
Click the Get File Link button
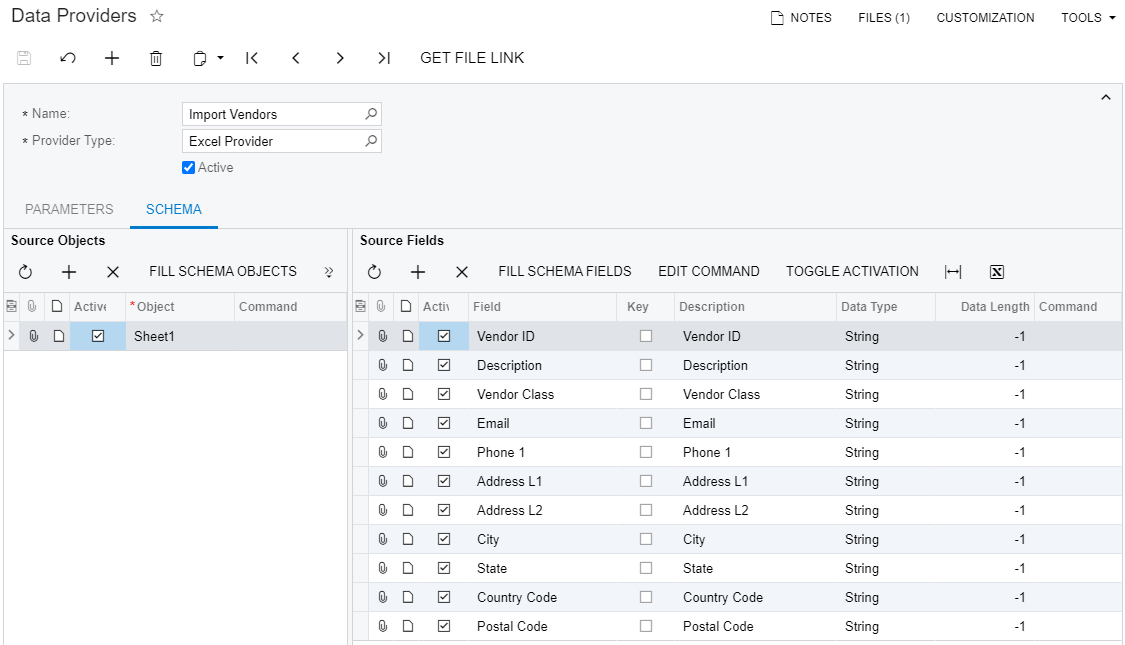472,58
